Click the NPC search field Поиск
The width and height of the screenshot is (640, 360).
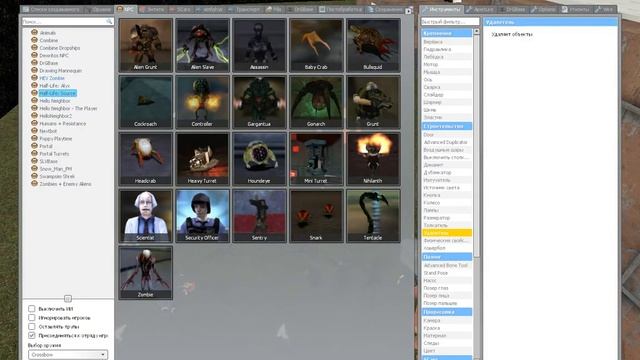point(68,21)
